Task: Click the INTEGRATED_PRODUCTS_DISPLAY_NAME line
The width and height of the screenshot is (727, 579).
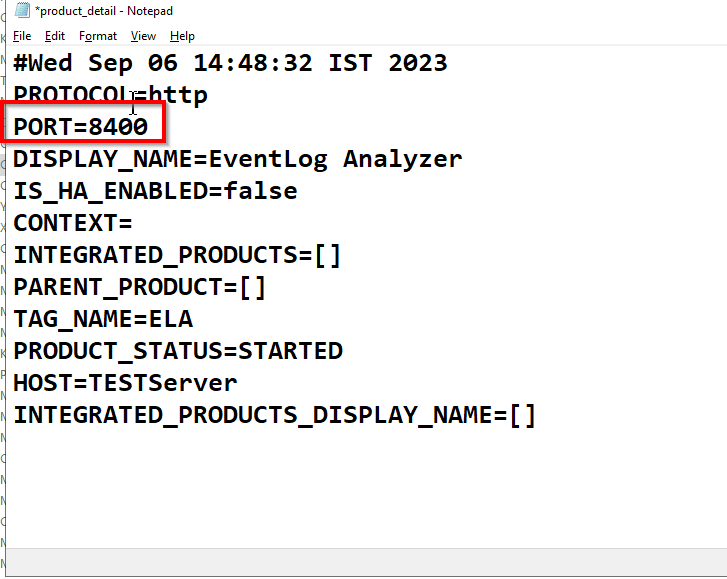Action: [x=274, y=415]
